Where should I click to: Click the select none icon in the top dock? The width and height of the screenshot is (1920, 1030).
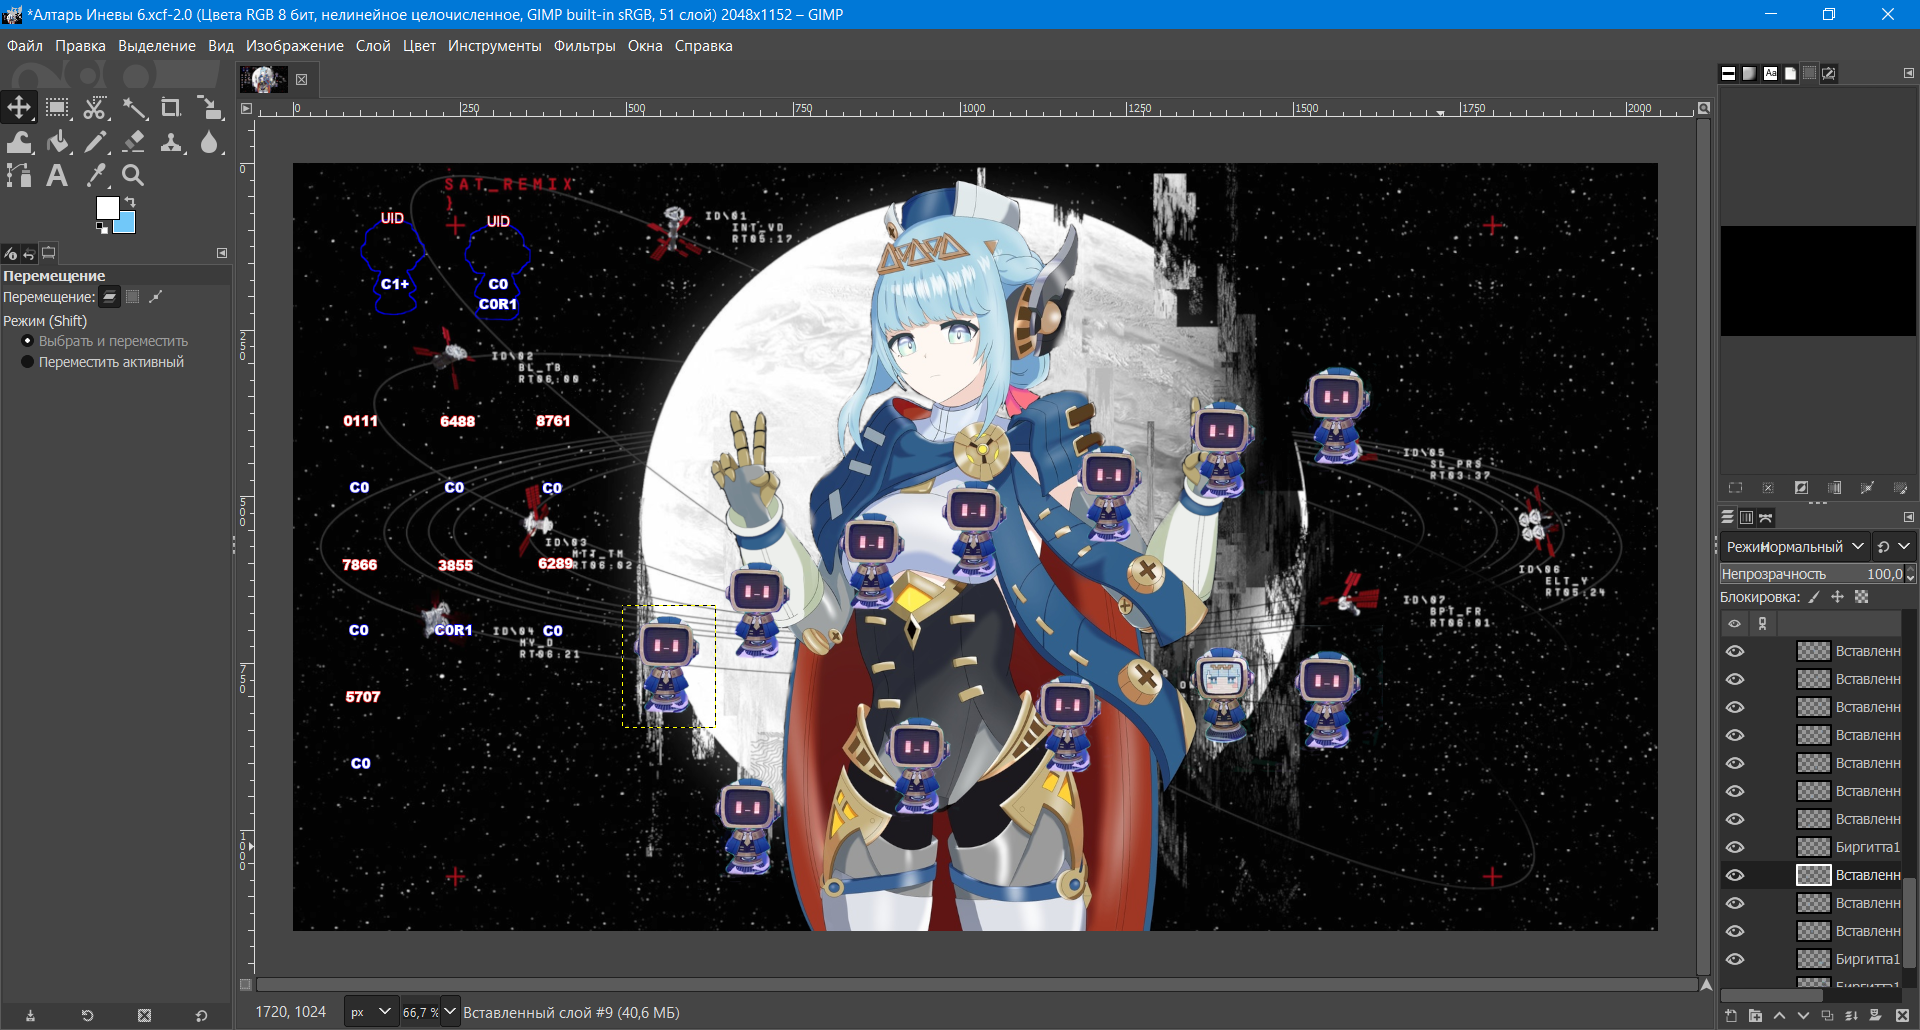(x=1768, y=488)
